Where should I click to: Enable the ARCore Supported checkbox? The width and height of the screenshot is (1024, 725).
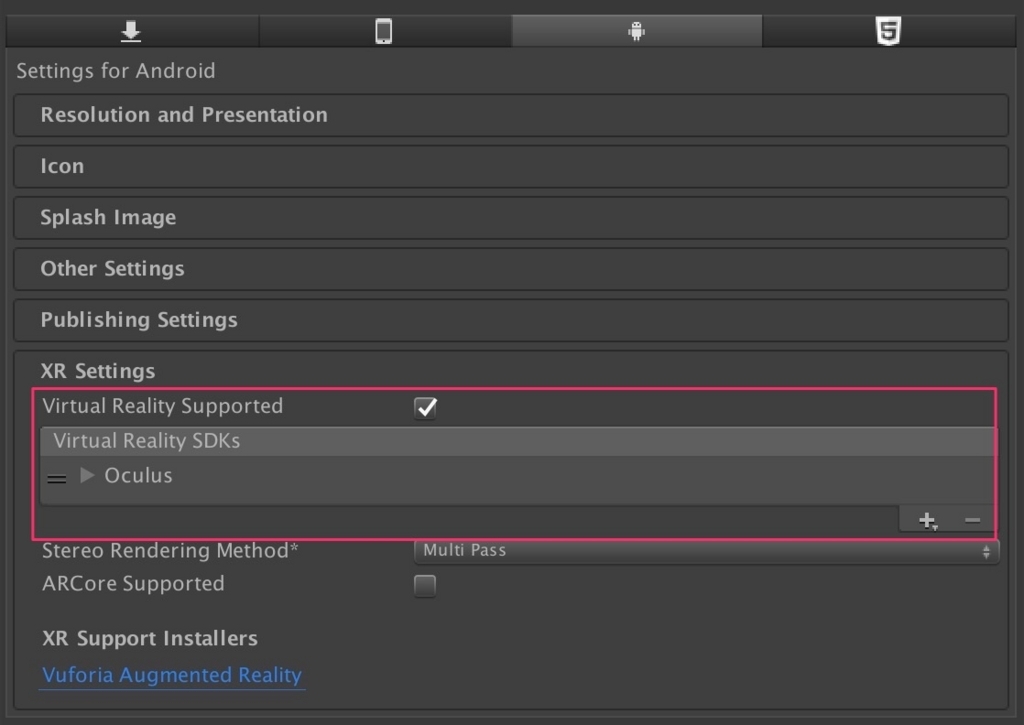coord(425,586)
